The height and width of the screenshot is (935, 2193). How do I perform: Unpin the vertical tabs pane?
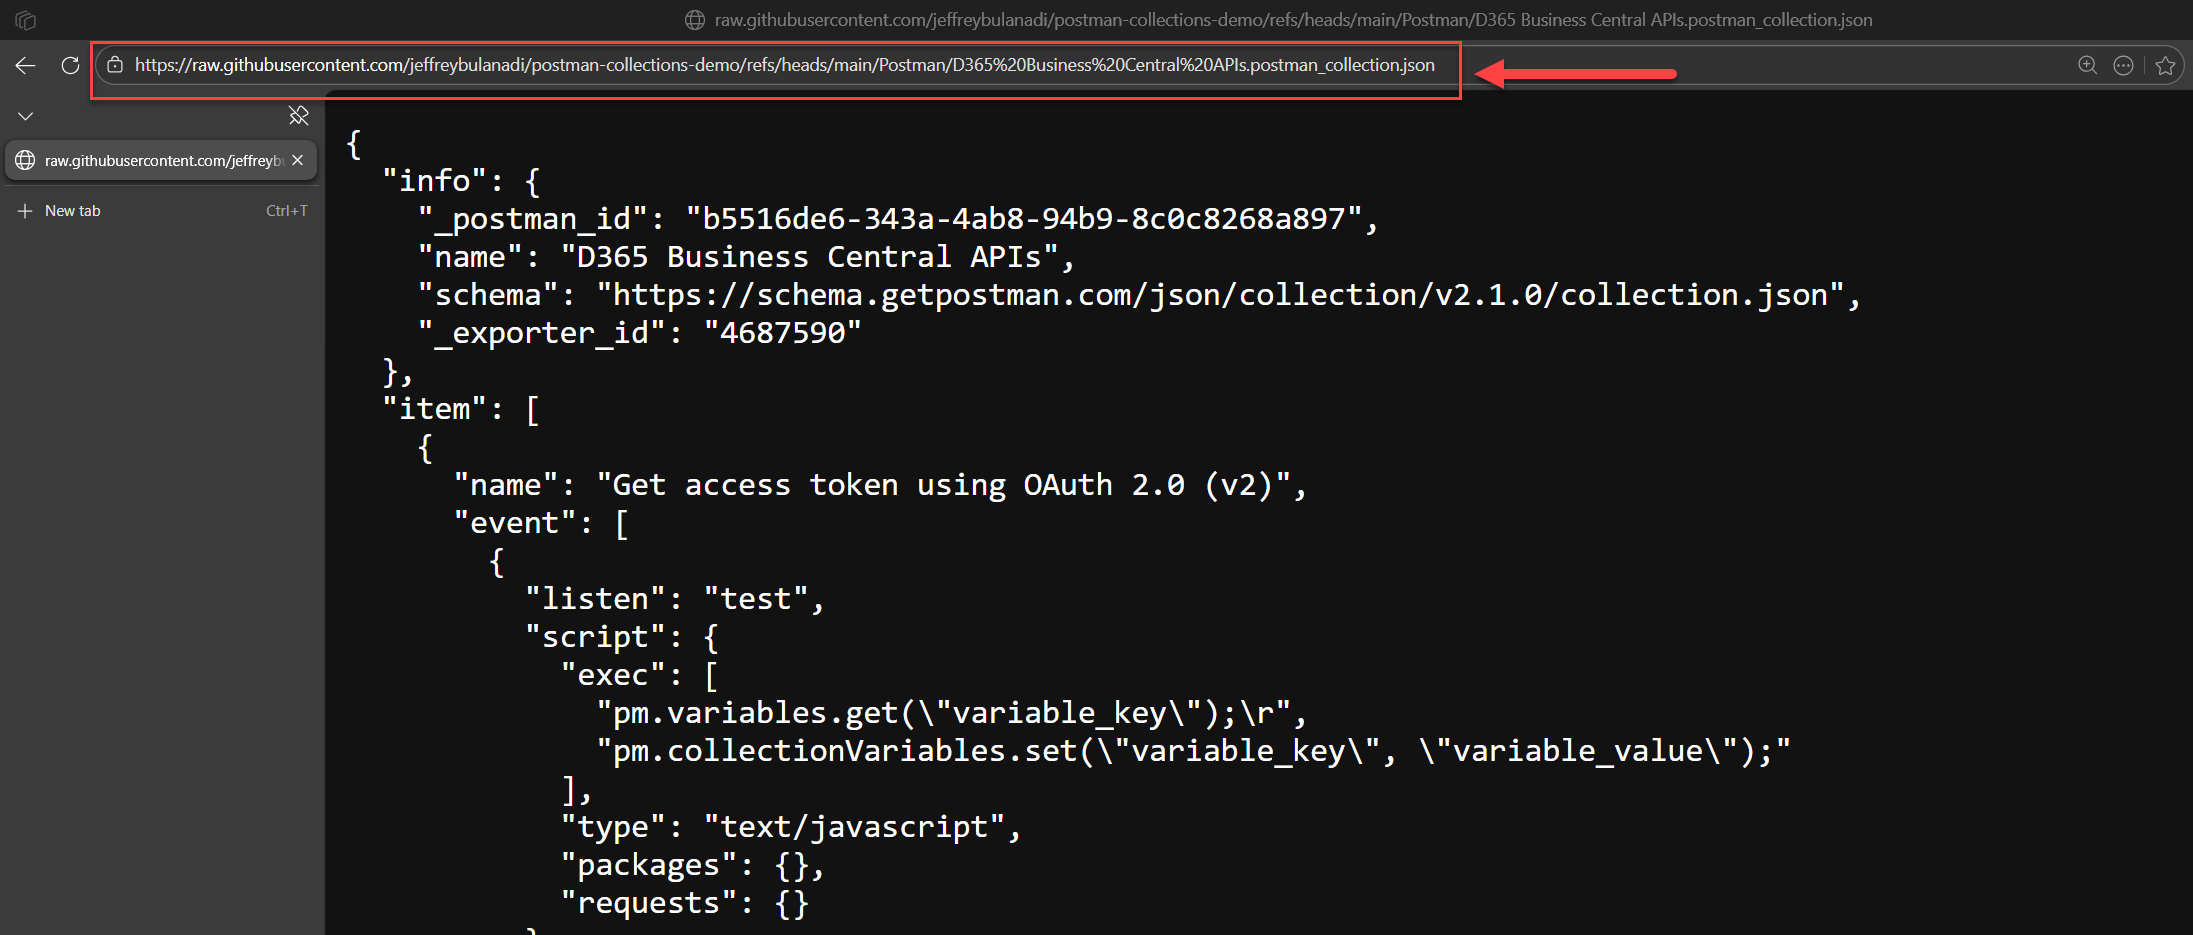coord(298,116)
